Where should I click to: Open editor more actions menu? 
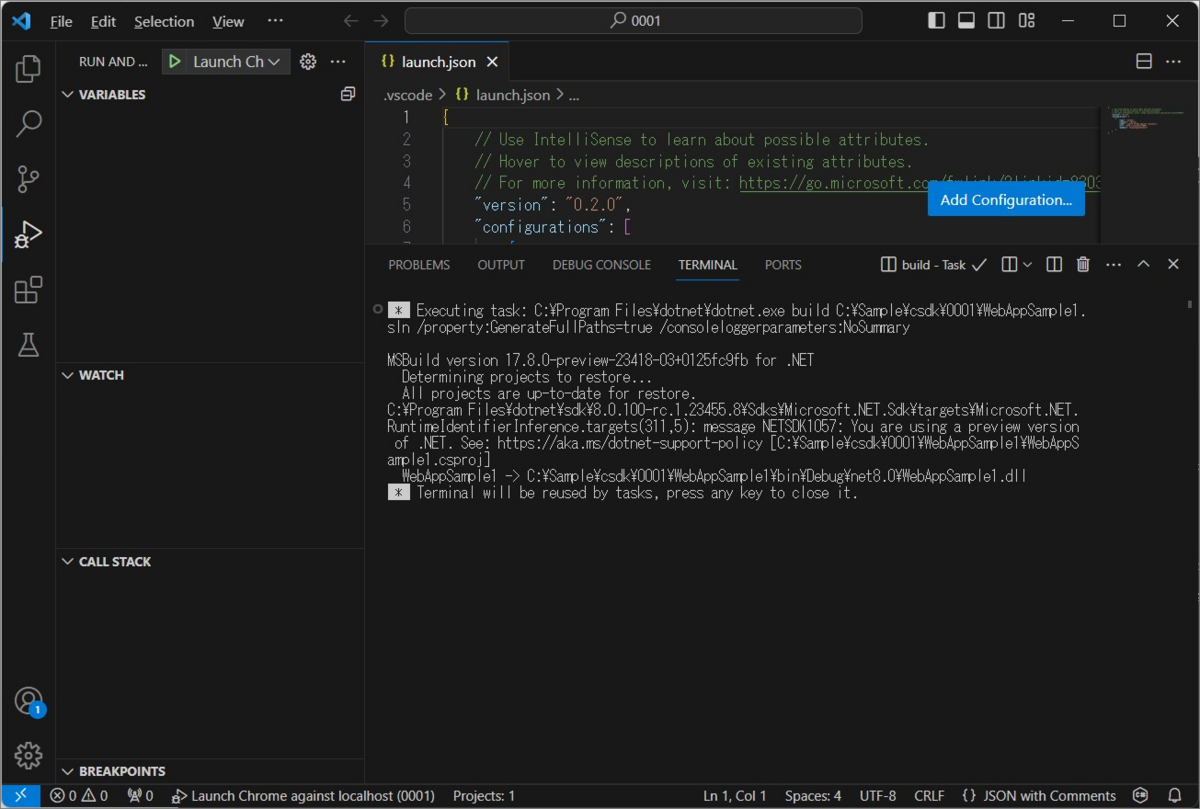1174,62
